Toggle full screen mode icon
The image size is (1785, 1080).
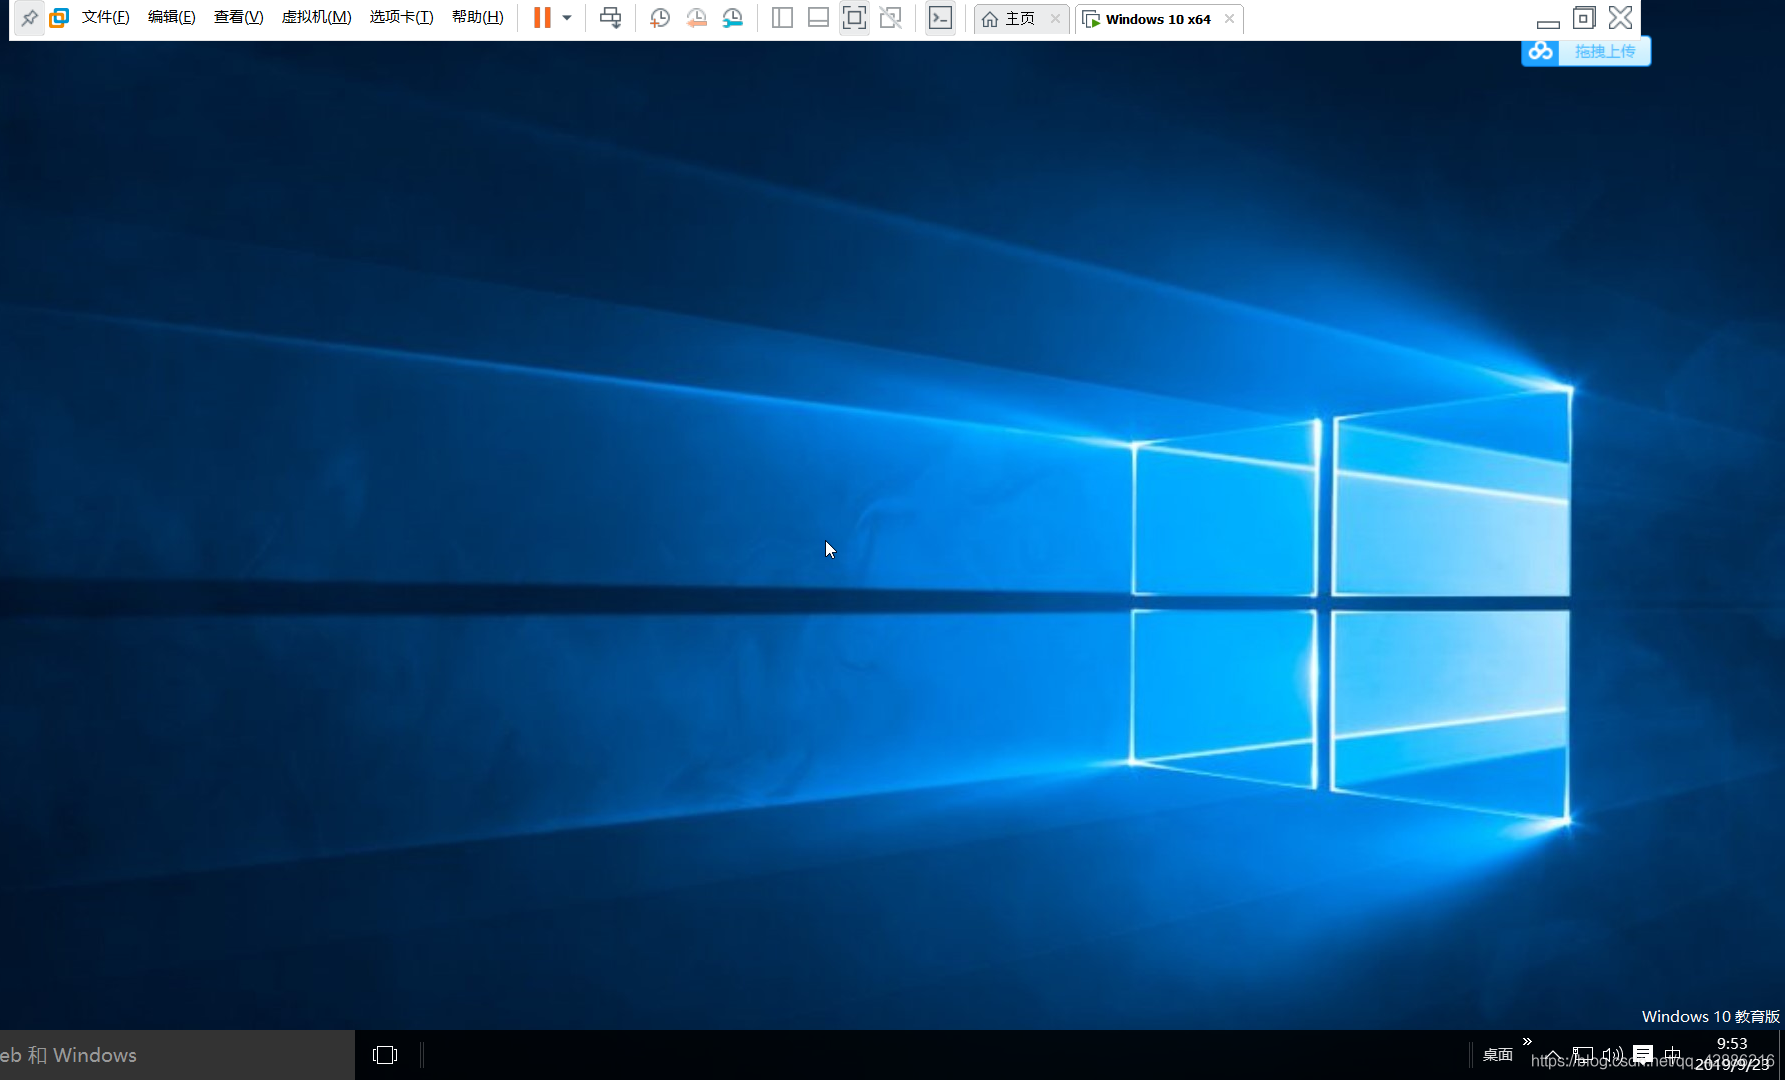[854, 18]
